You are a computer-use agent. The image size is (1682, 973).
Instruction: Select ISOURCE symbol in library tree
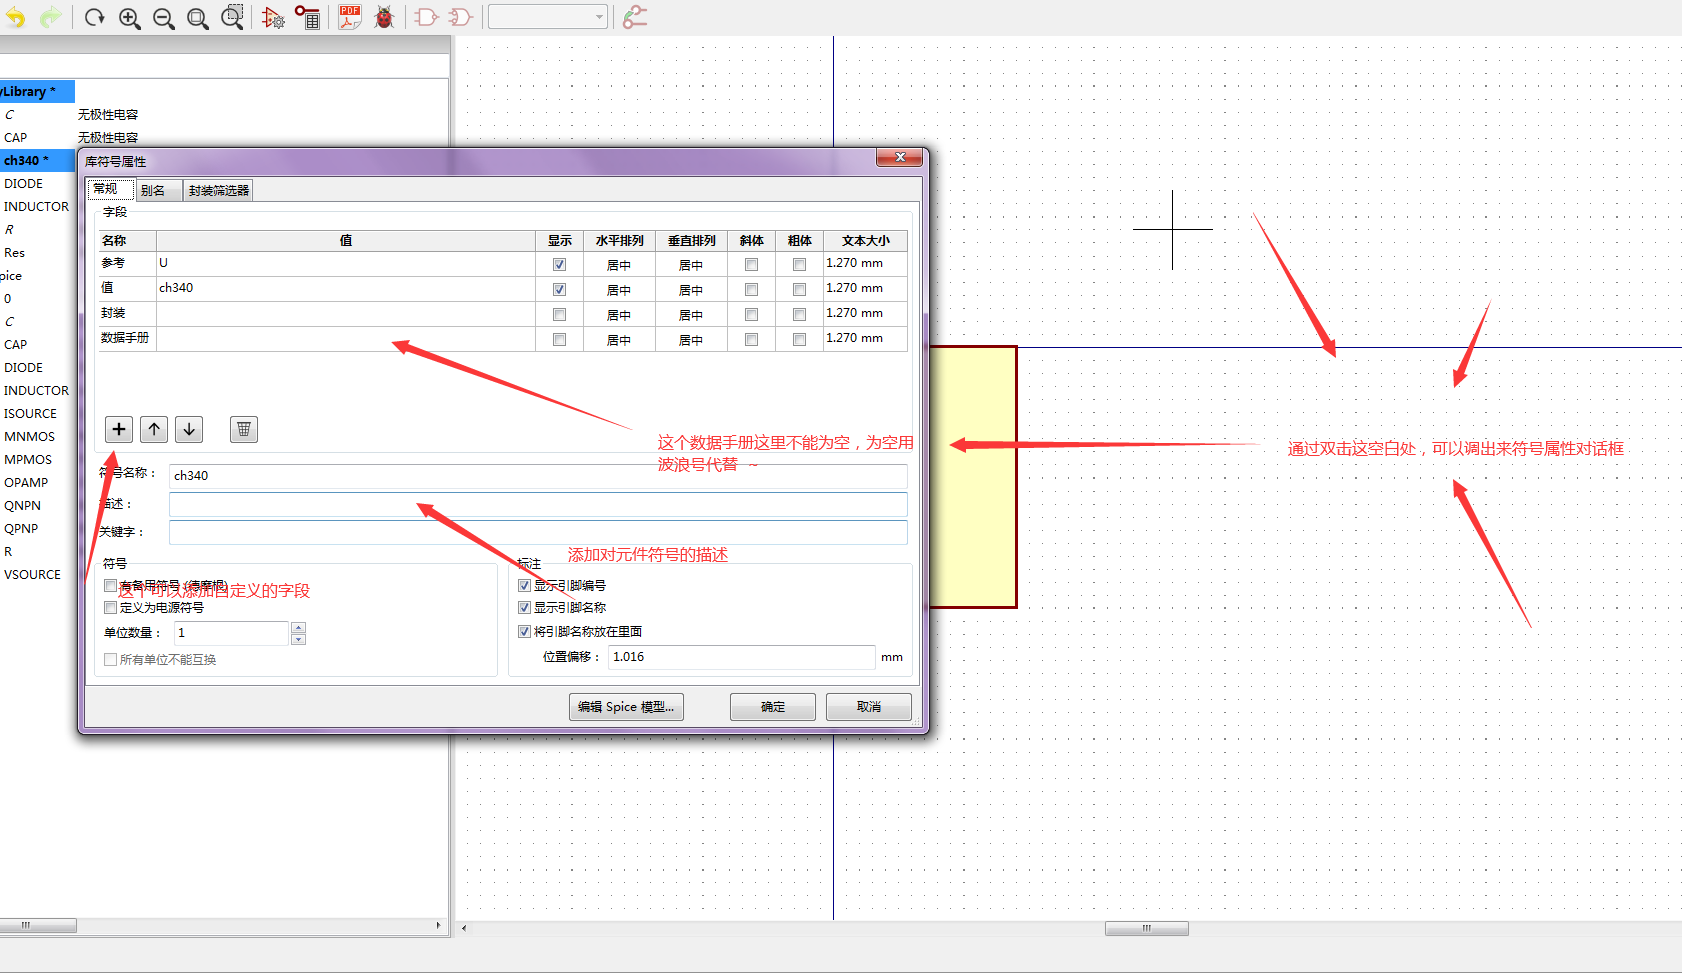click(31, 413)
